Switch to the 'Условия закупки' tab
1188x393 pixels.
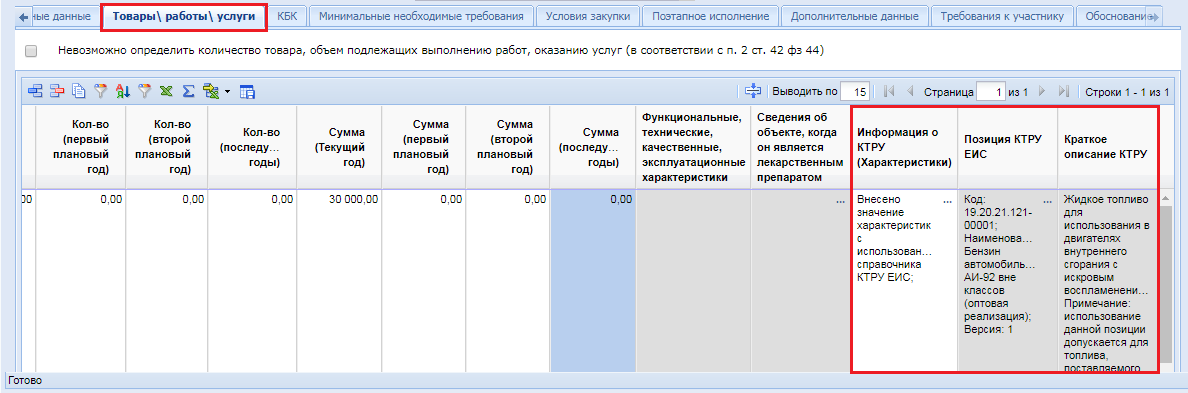(588, 16)
